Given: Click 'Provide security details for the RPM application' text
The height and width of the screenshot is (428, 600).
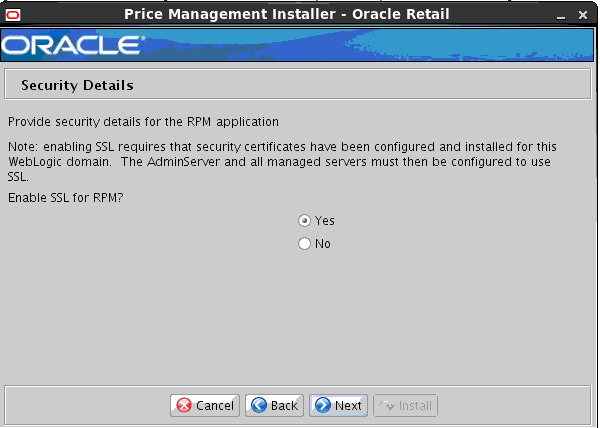Looking at the screenshot, I should (143, 122).
